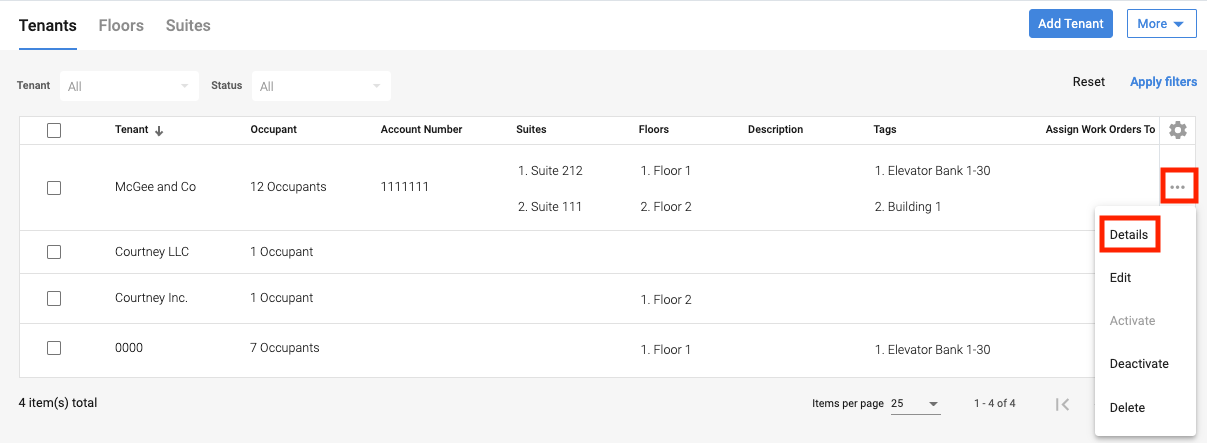The image size is (1207, 443).
Task: Switch to the Tenants tab
Action: [48, 25]
